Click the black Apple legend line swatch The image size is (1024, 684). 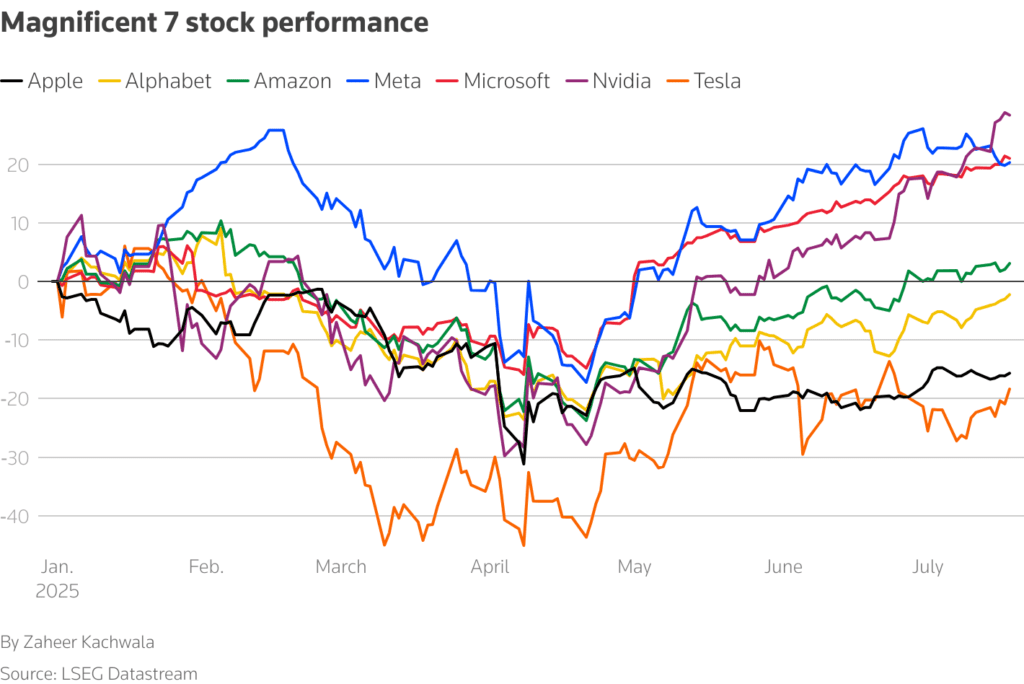tap(12, 81)
